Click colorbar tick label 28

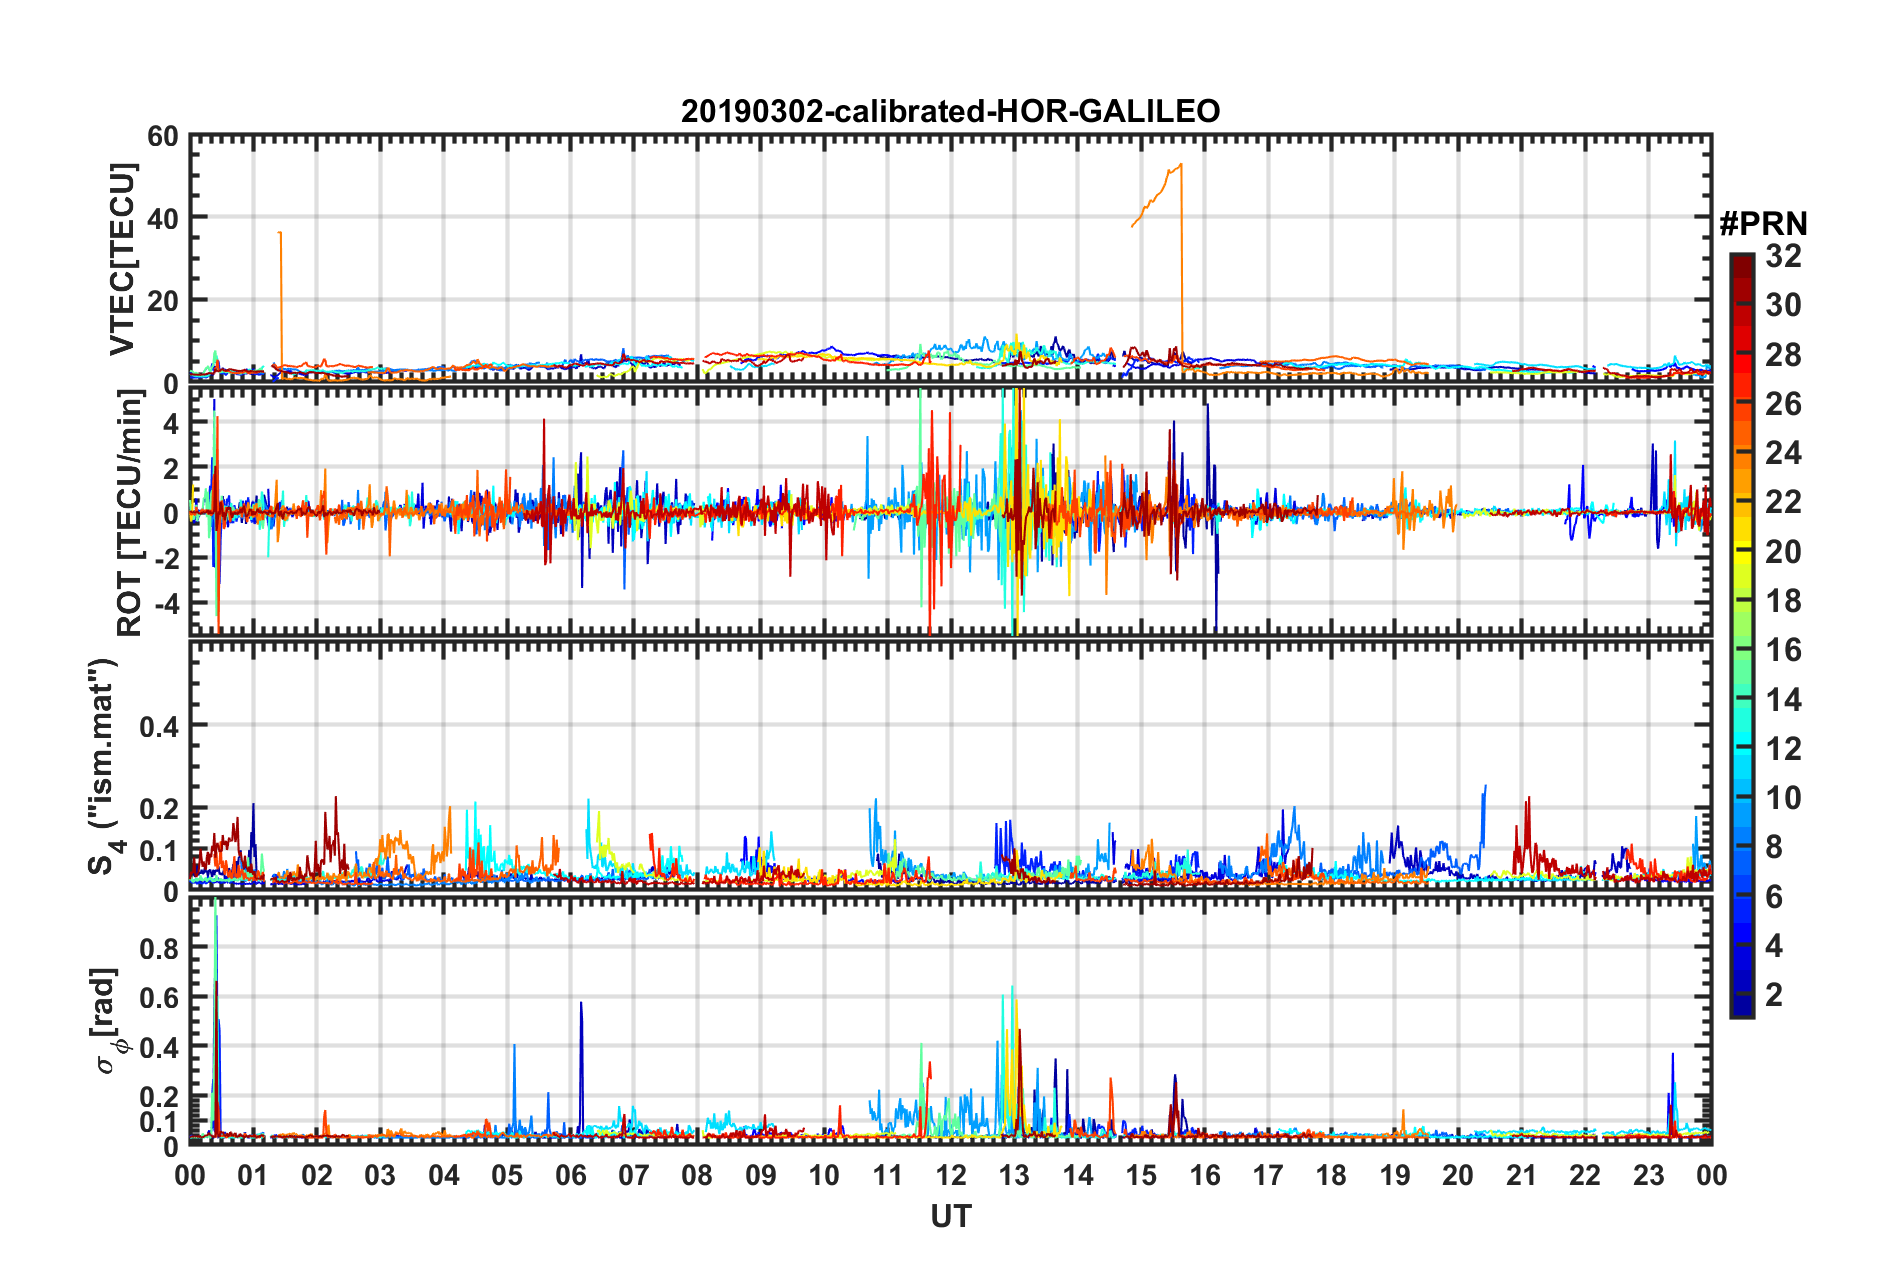point(1783,354)
